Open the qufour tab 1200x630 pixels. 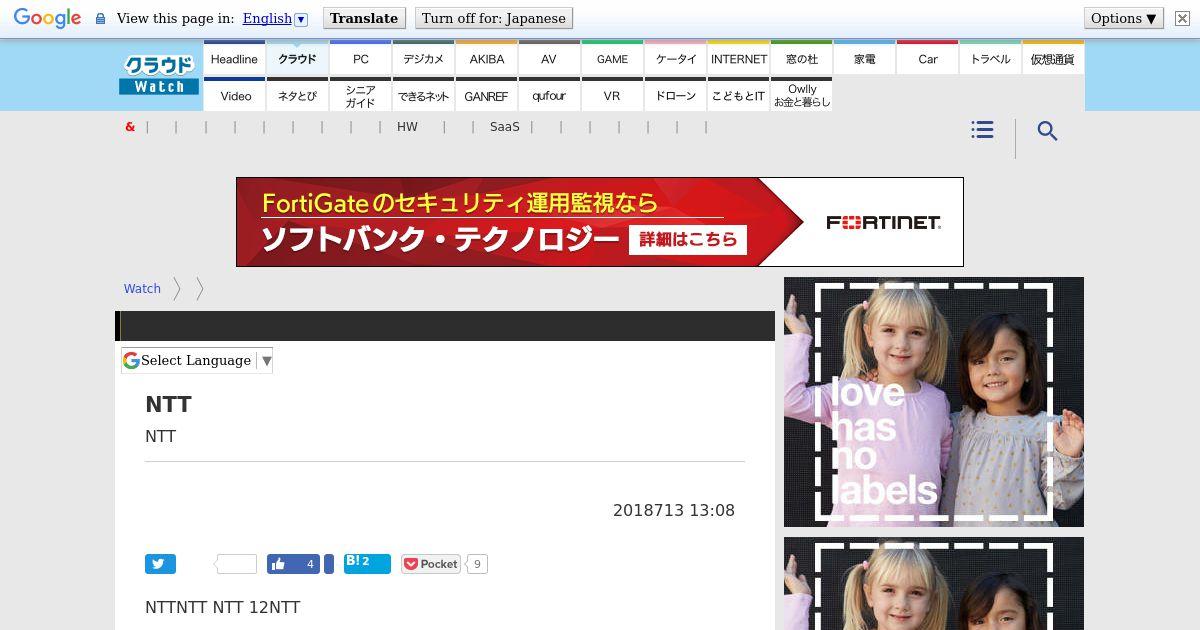pyautogui.click(x=549, y=96)
